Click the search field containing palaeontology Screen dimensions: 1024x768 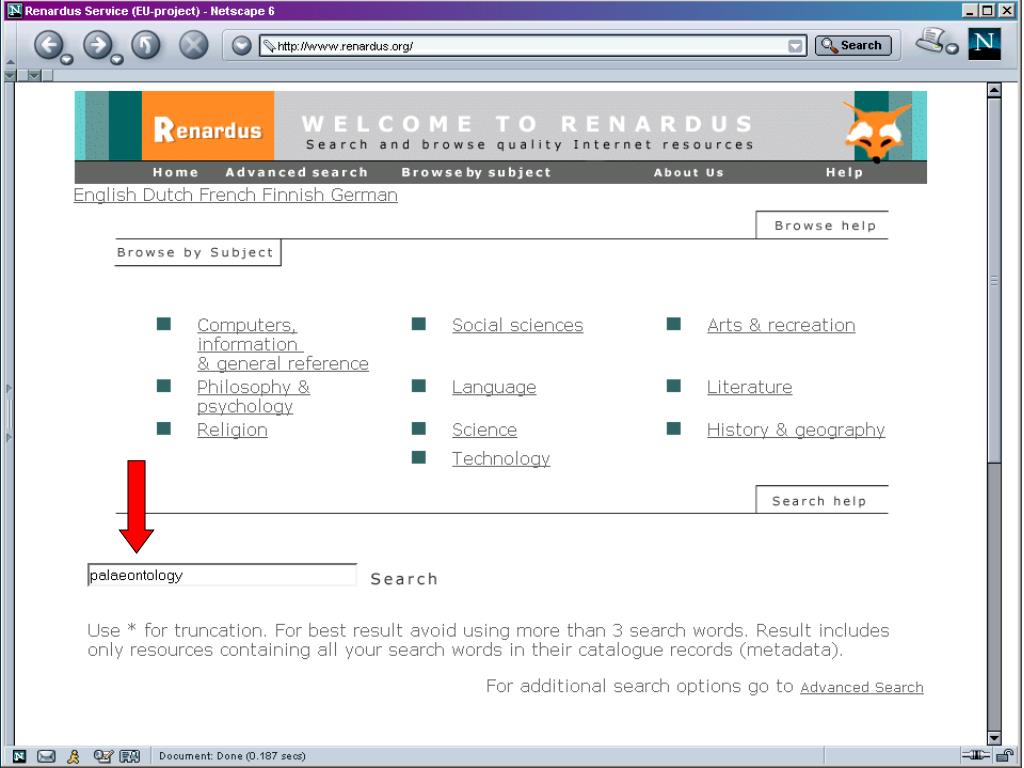pos(222,575)
